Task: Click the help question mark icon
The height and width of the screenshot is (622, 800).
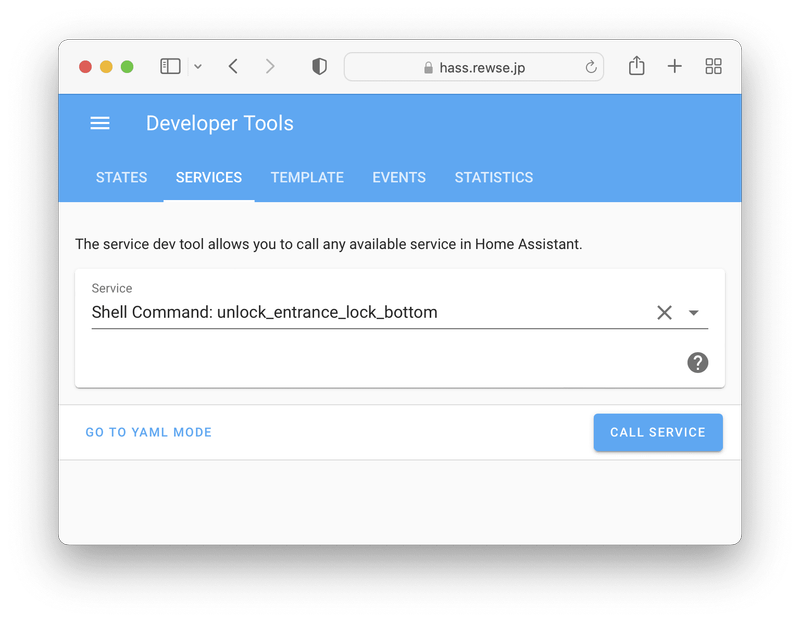Action: [x=698, y=362]
